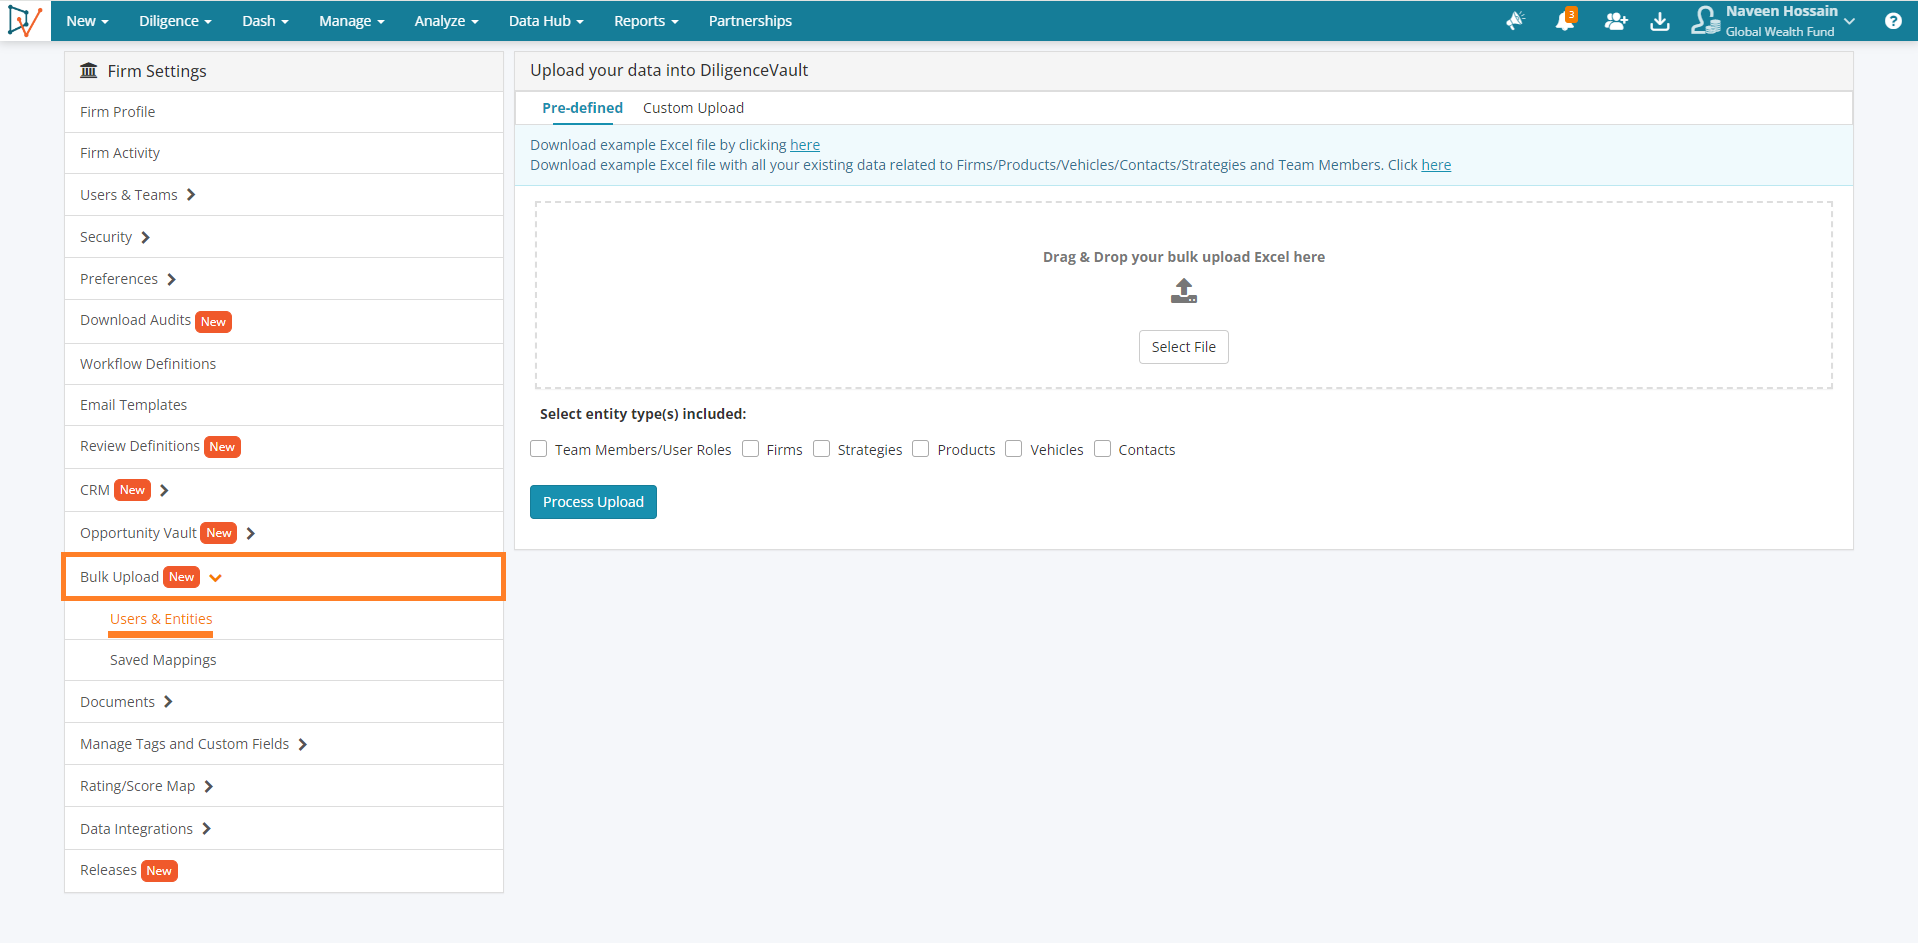Screen dimensions: 1918x943
Task: Click the Select File button
Action: 1184,347
